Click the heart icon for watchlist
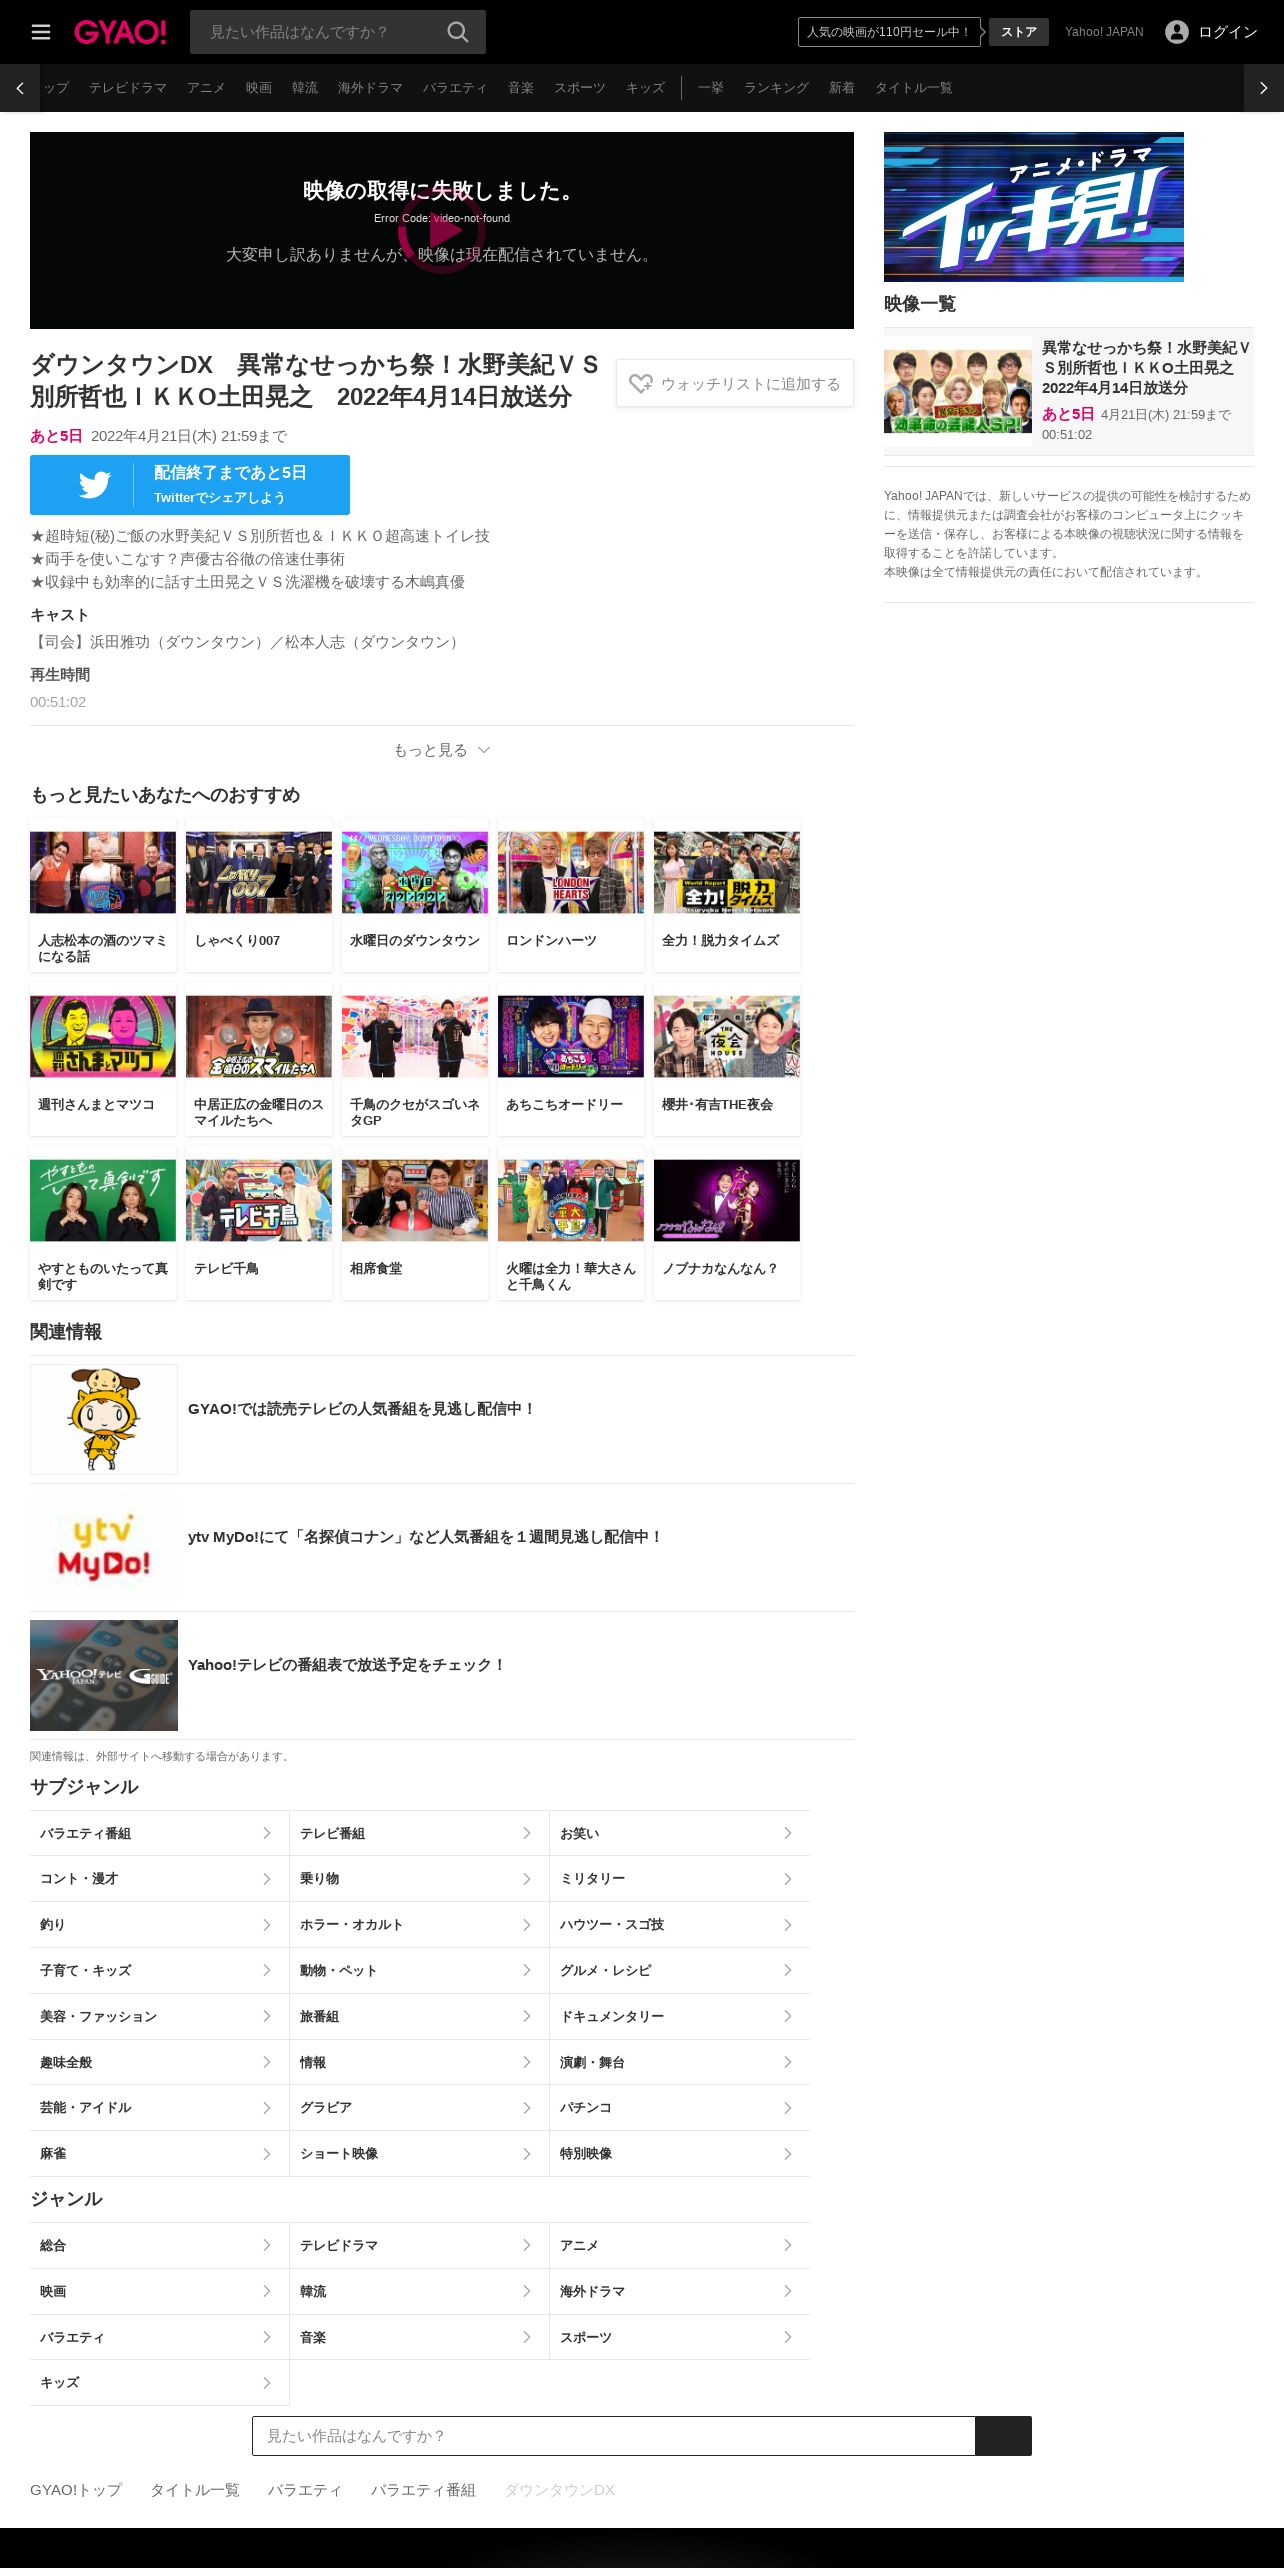Screen dimensions: 1284x2568 (x=641, y=384)
